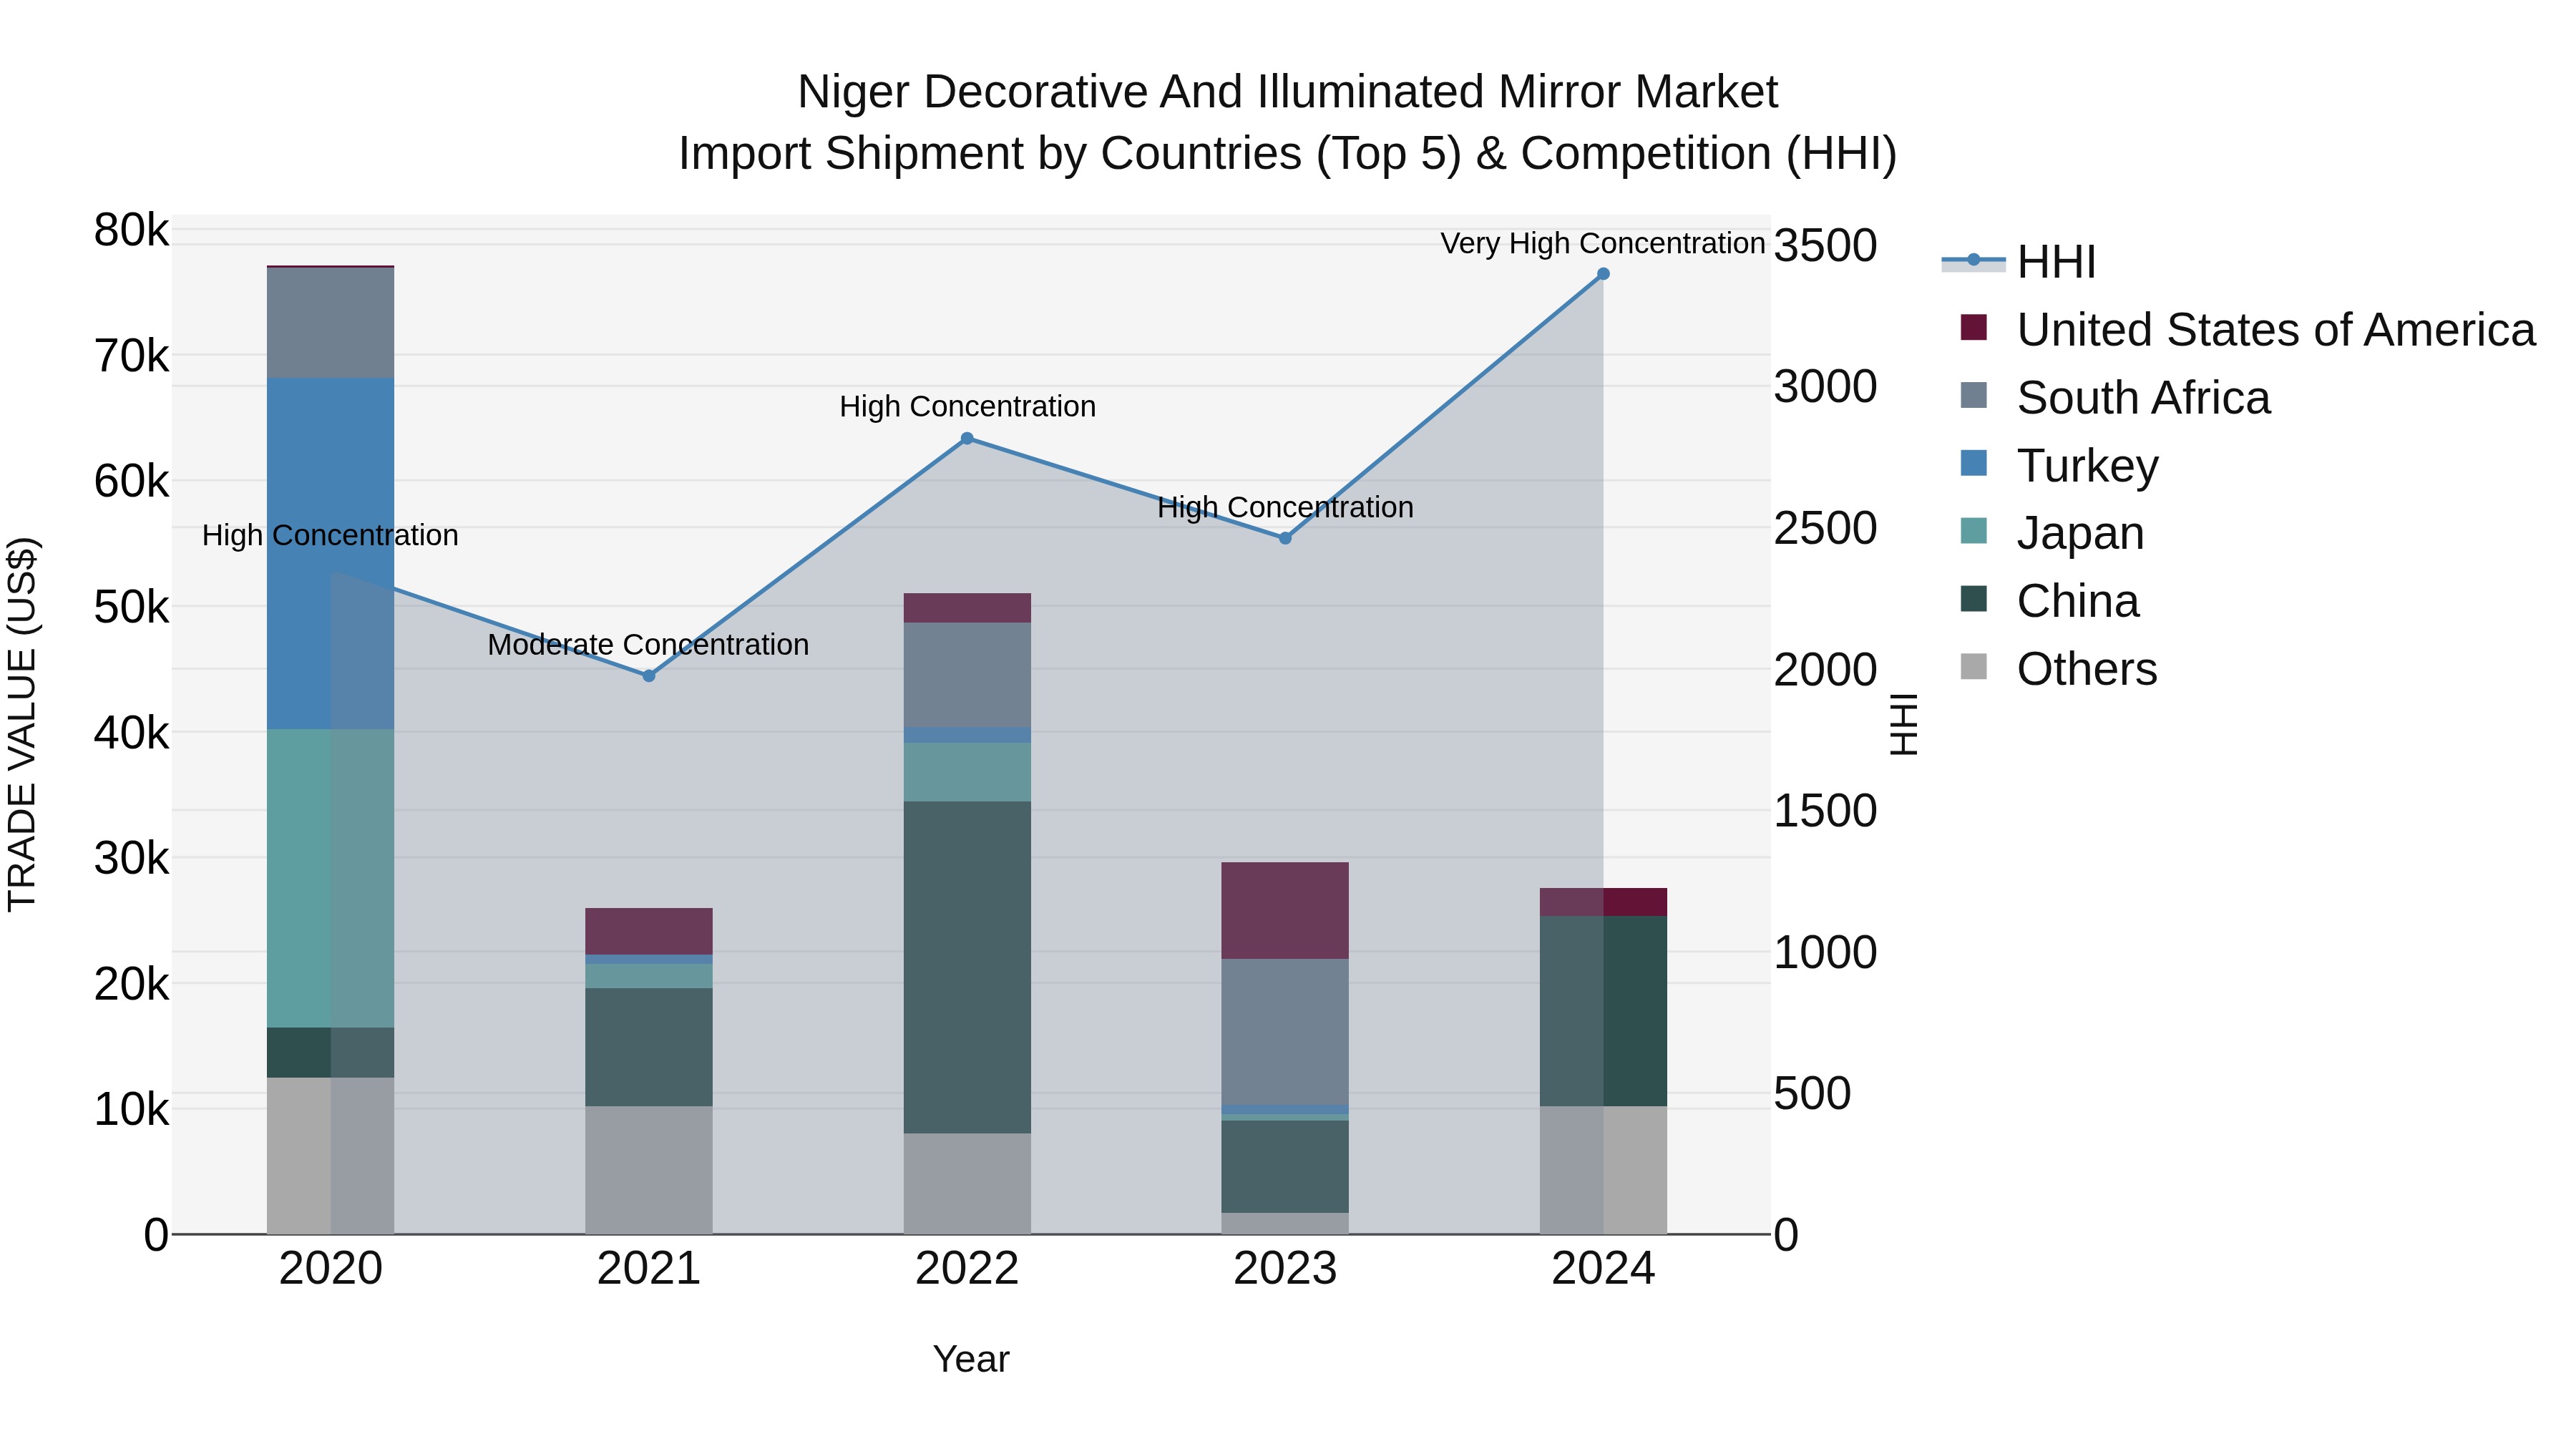
Task: Click the 80k left axis tick label
Action: pos(131,230)
